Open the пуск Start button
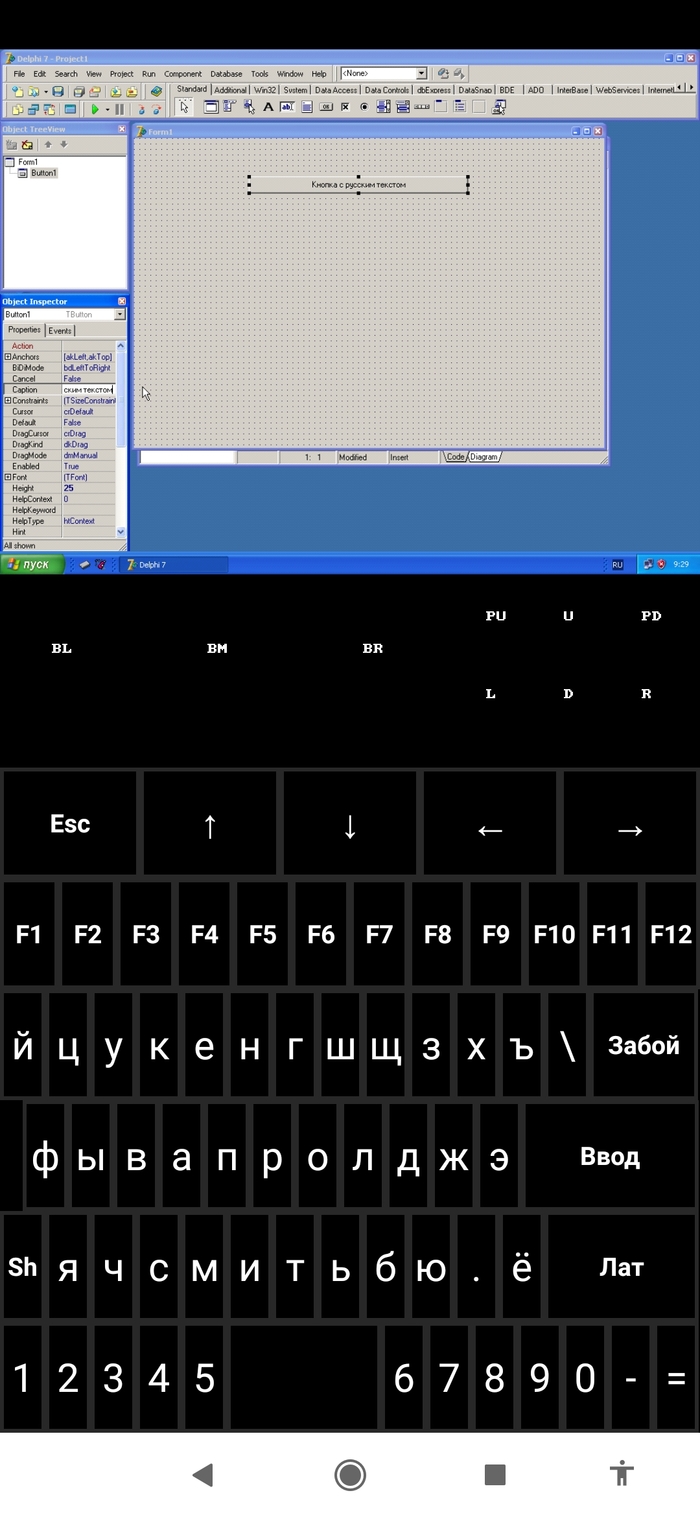Screen dimensions: 700x1517 32,565
